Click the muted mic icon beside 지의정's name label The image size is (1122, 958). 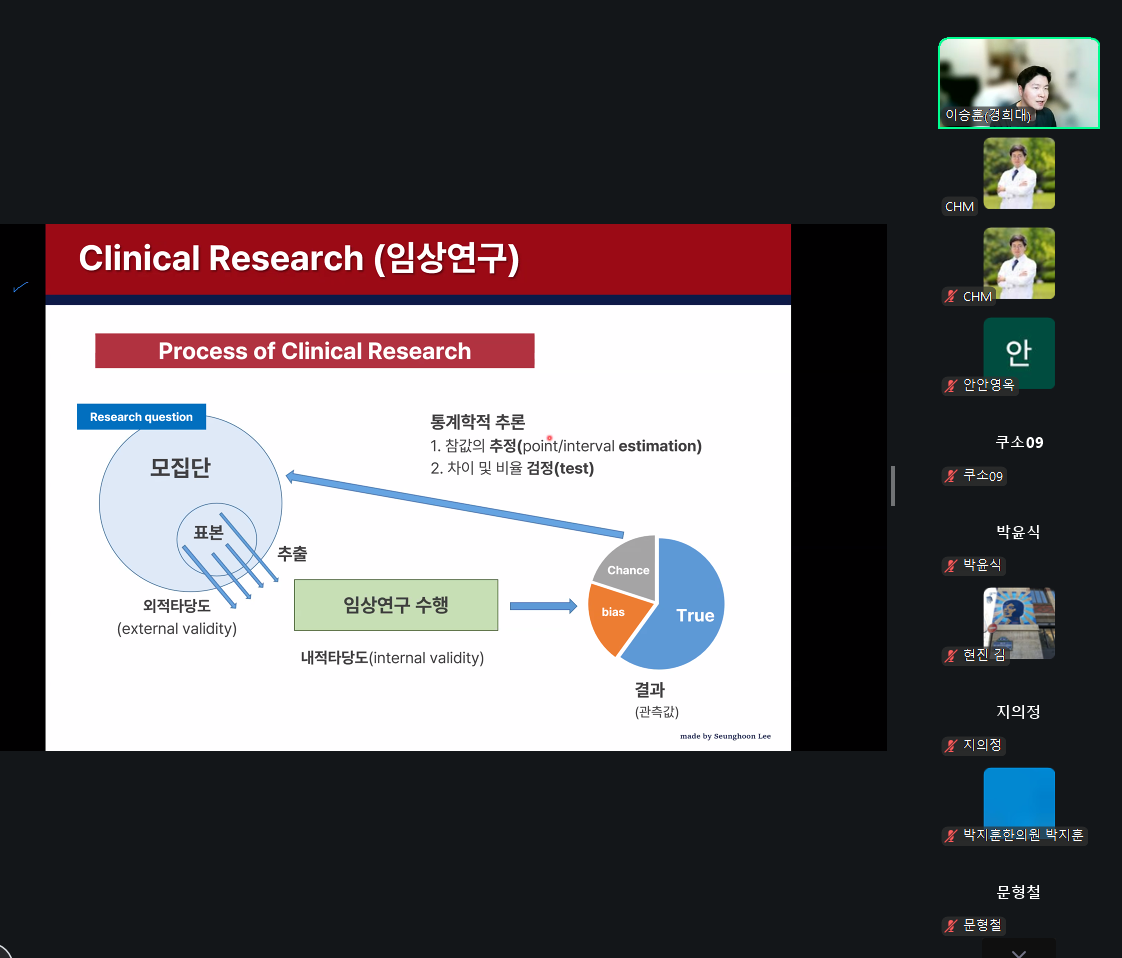click(x=952, y=745)
